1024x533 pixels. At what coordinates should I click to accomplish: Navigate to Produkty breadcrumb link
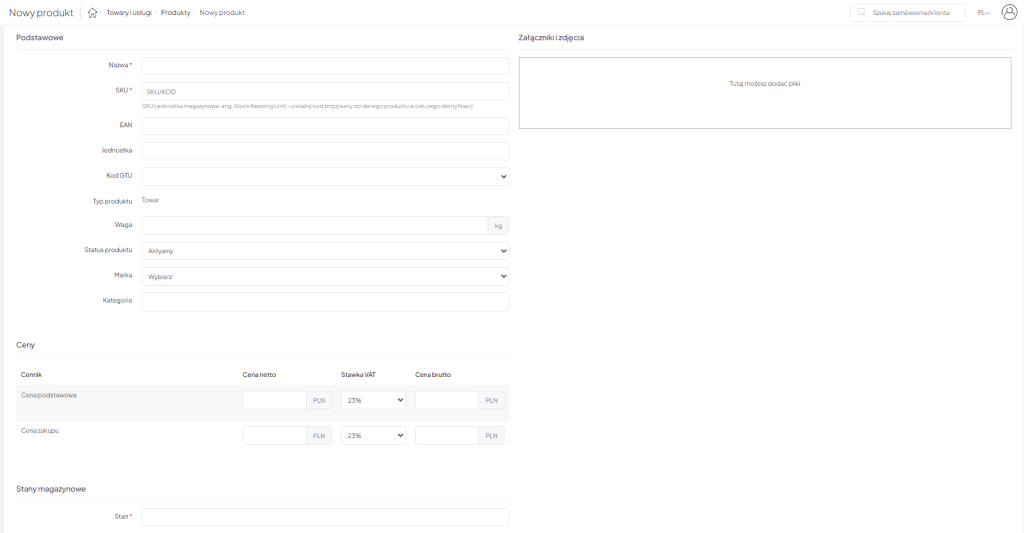pos(175,13)
